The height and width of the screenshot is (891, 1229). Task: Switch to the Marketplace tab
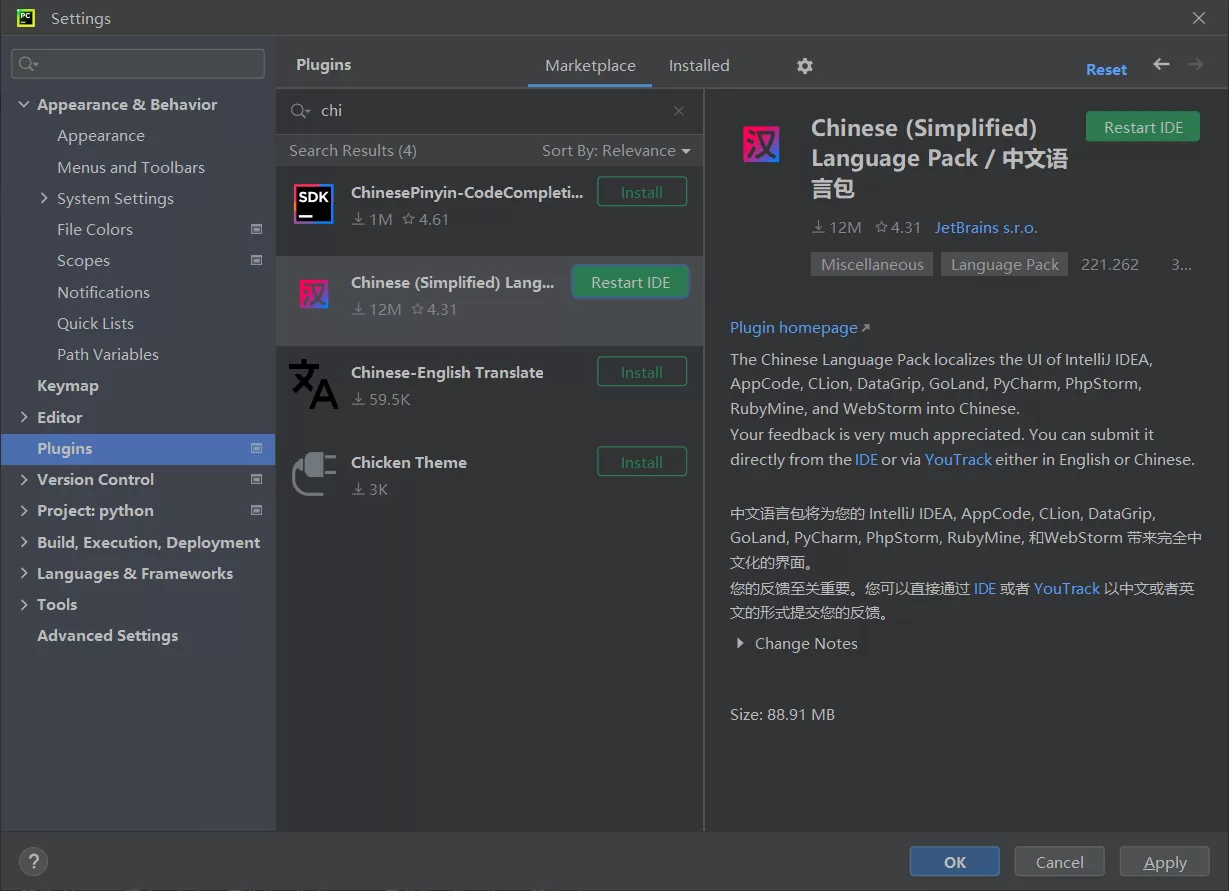coord(589,65)
